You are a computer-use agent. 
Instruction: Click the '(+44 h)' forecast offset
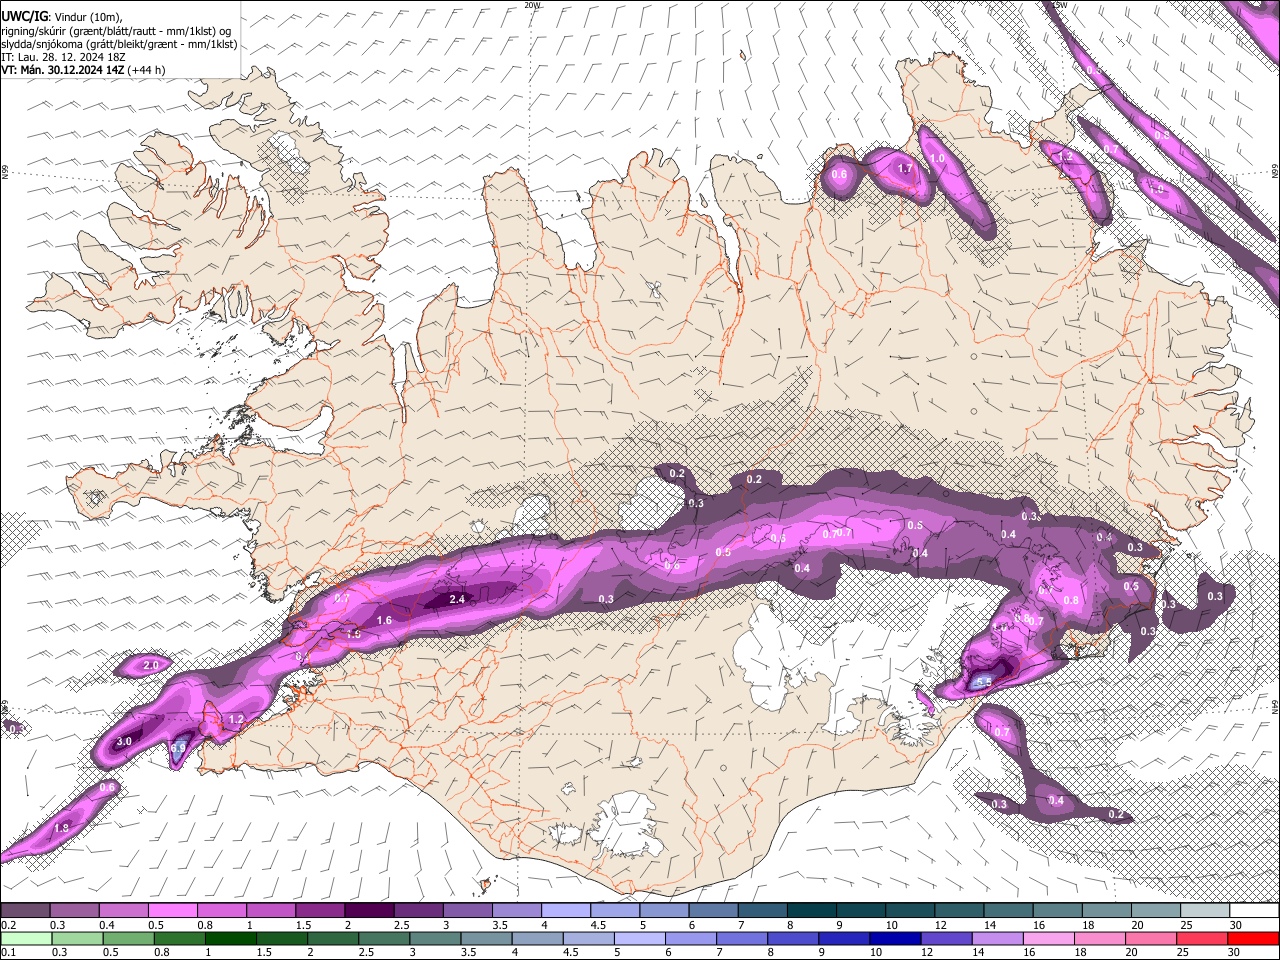pos(147,70)
